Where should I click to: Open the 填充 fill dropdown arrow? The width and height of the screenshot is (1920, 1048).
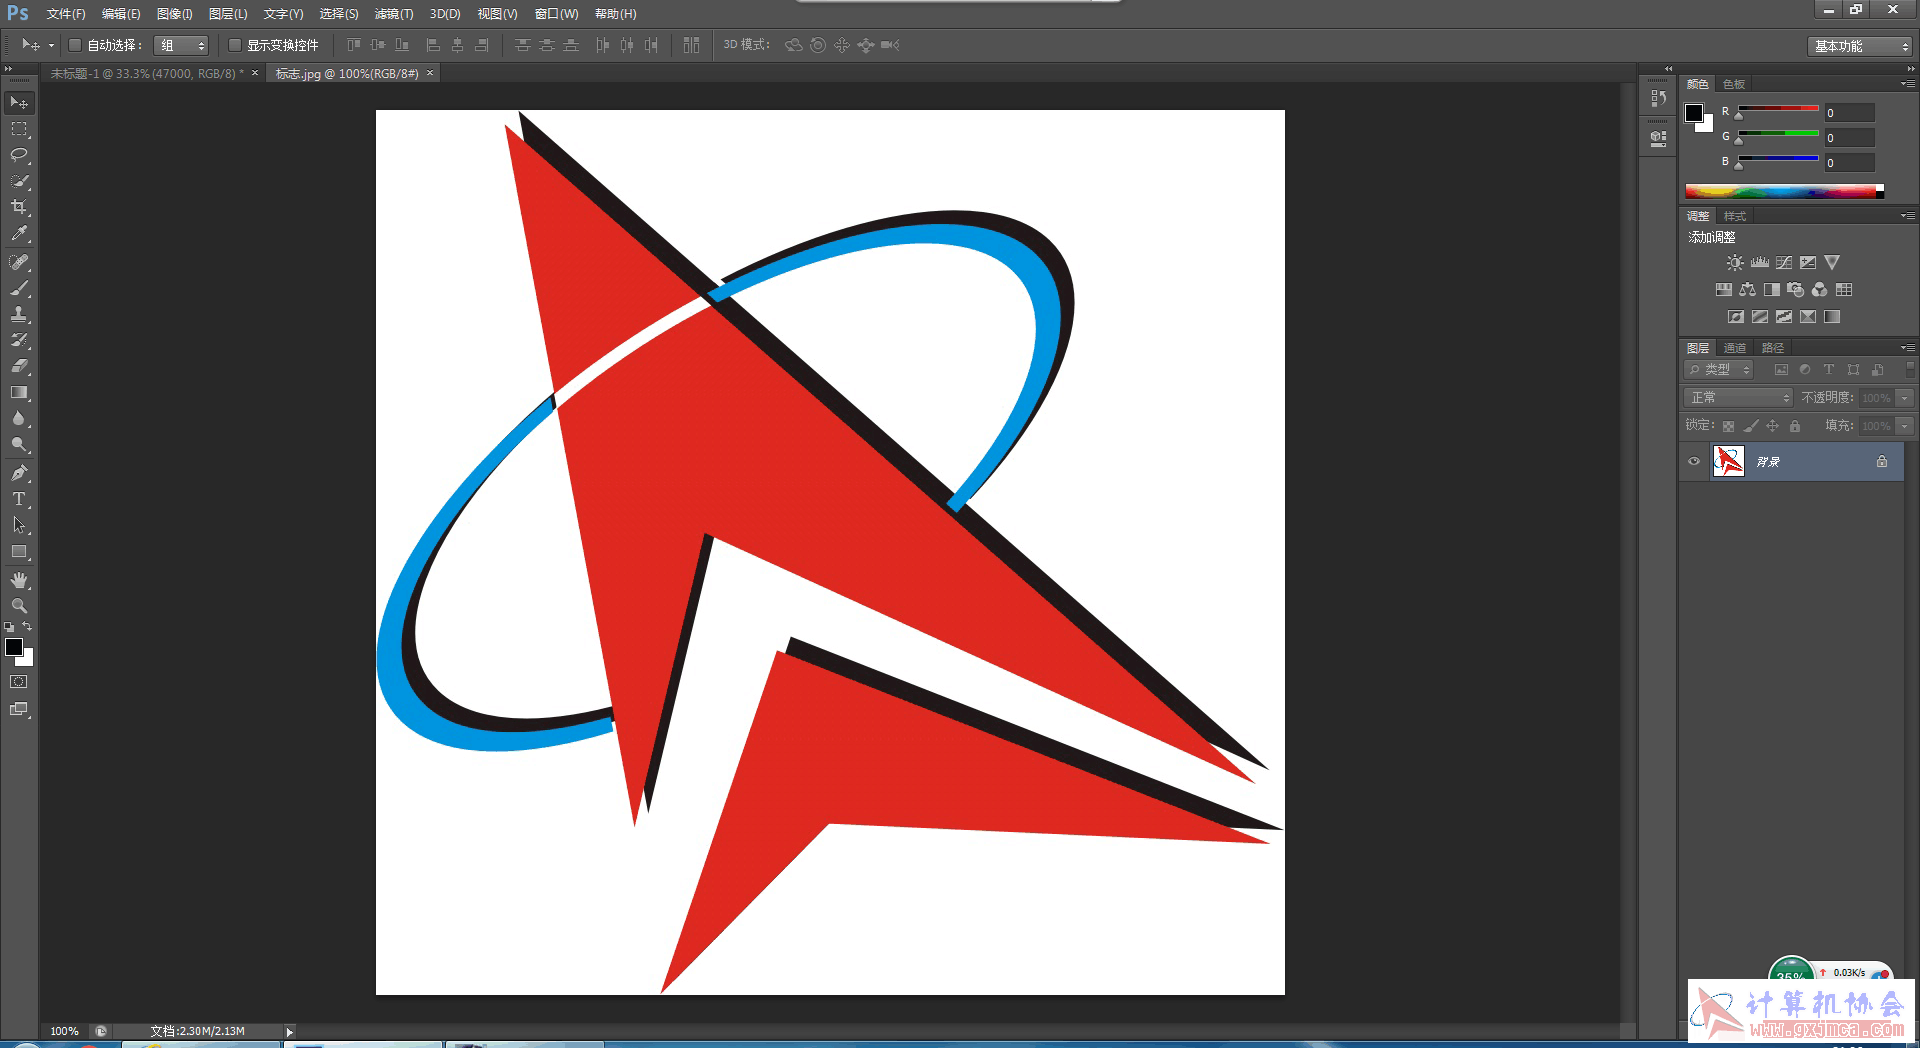(x=1905, y=426)
